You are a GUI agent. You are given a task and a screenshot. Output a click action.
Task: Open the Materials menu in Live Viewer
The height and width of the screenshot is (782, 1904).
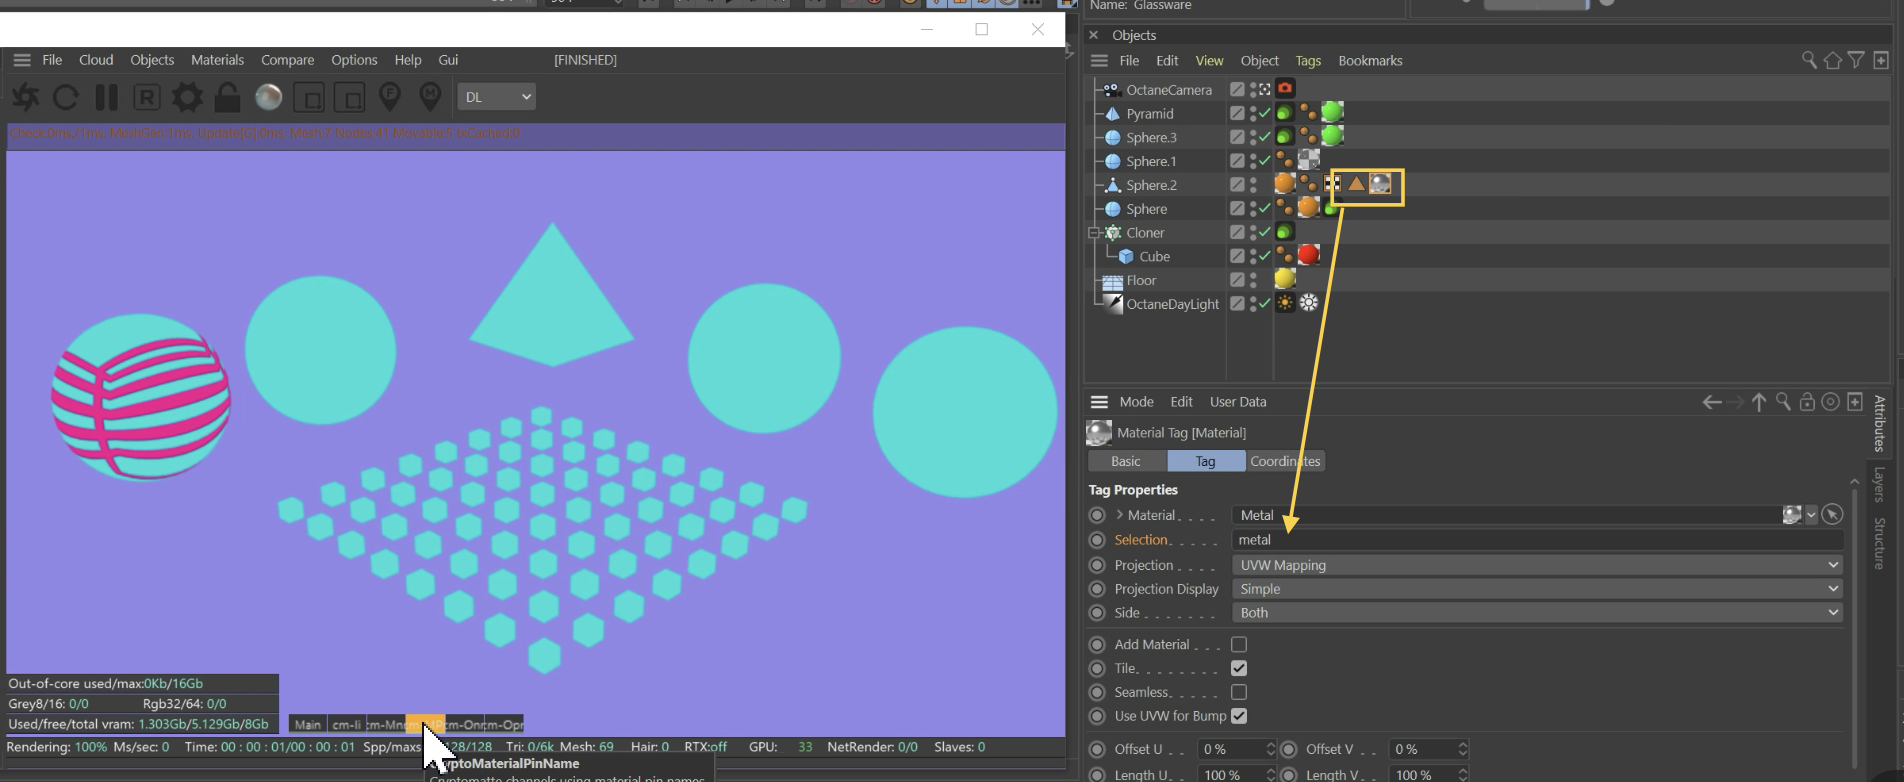coord(217,60)
